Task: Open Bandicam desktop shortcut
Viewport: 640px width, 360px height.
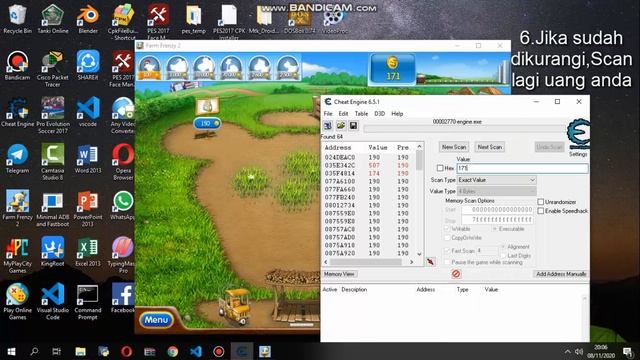Action: coord(17,65)
